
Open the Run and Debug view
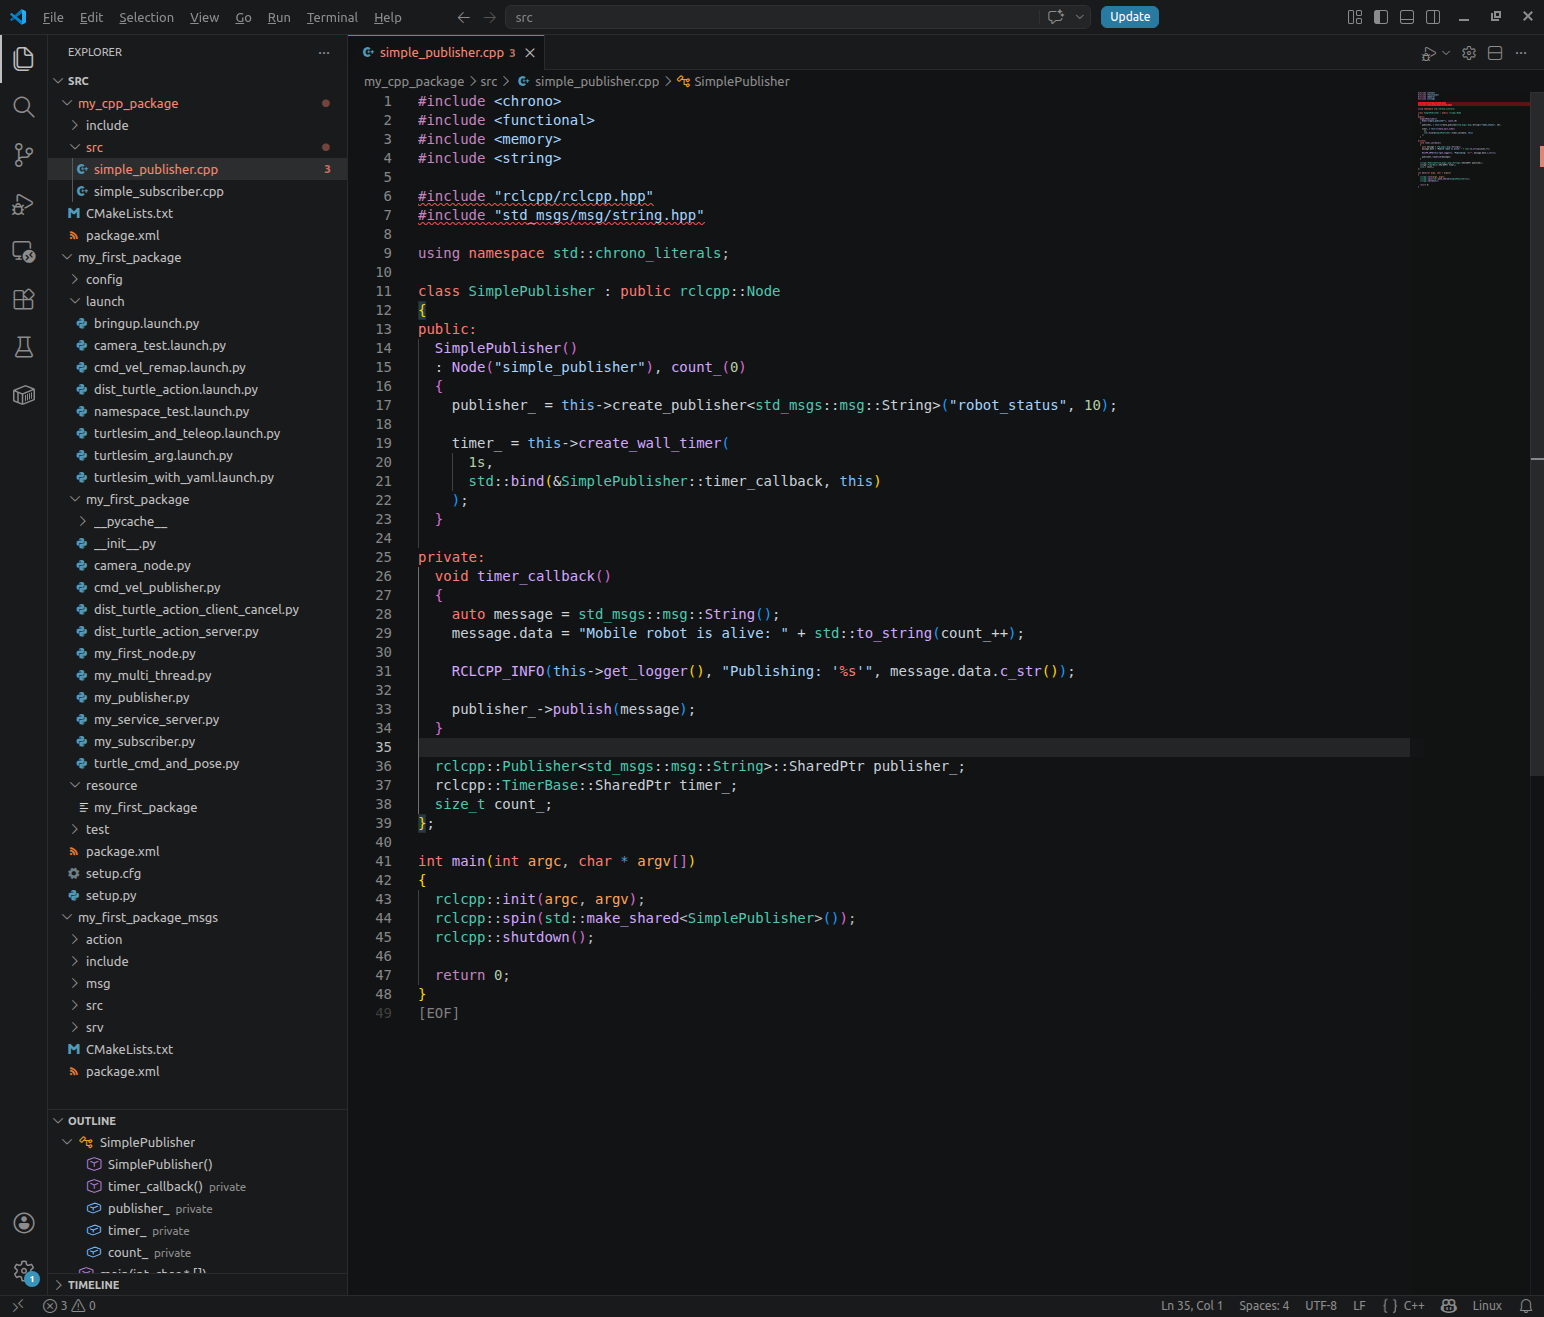click(24, 204)
